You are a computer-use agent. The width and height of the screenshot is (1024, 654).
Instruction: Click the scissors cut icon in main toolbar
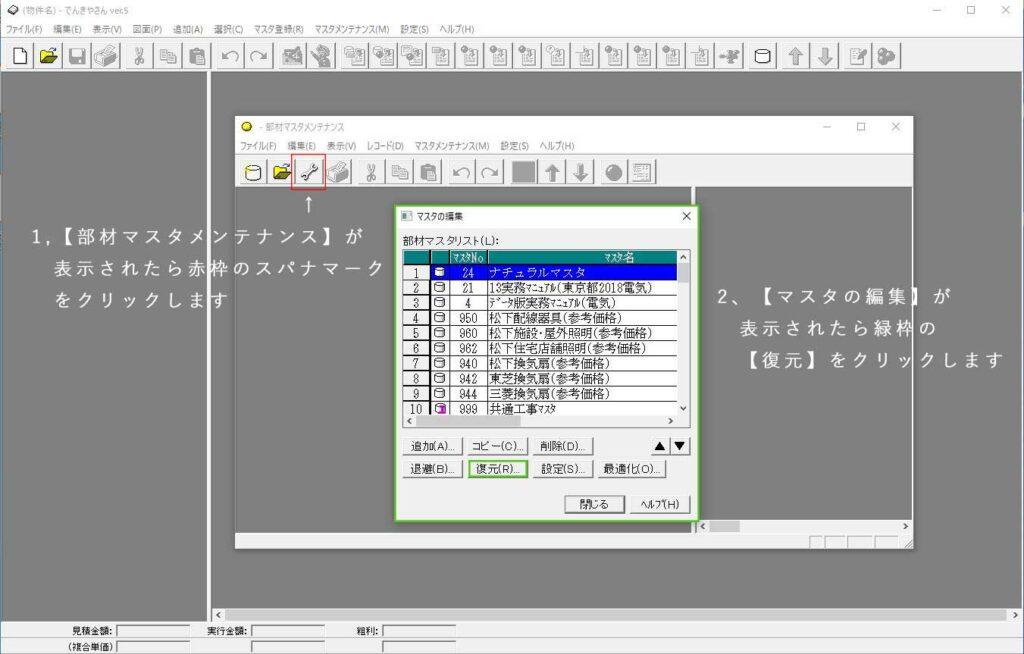click(x=140, y=57)
